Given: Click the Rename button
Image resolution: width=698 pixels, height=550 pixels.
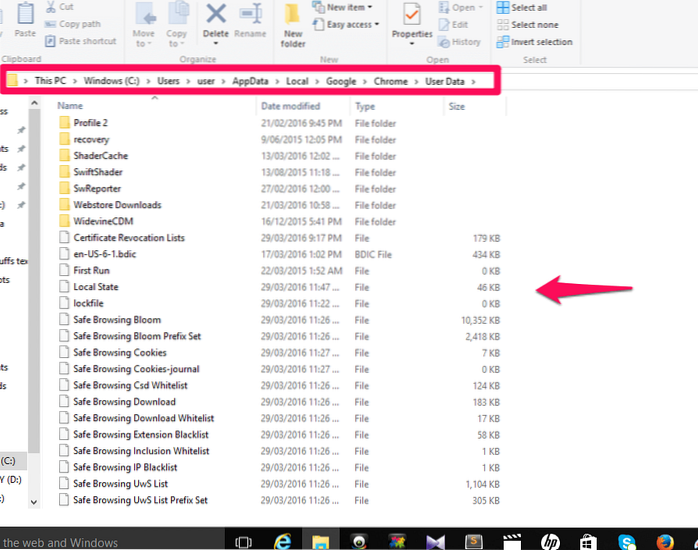Looking at the screenshot, I should pos(250,21).
